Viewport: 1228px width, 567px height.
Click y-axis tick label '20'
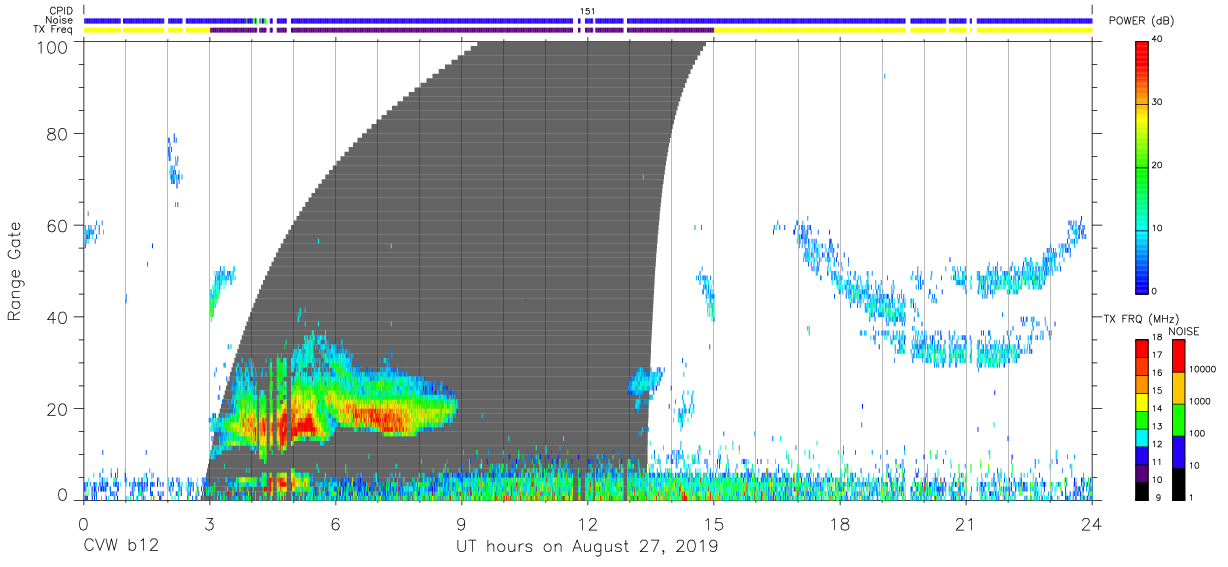[x=59, y=409]
